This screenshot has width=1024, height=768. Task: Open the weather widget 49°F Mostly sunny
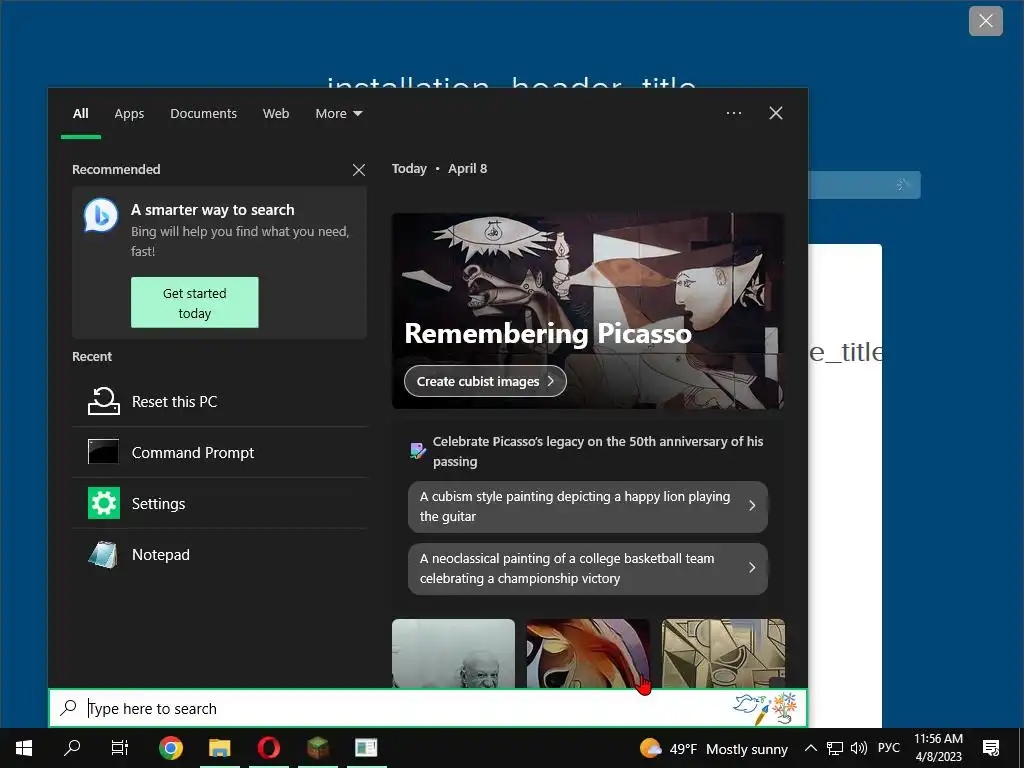tap(714, 748)
